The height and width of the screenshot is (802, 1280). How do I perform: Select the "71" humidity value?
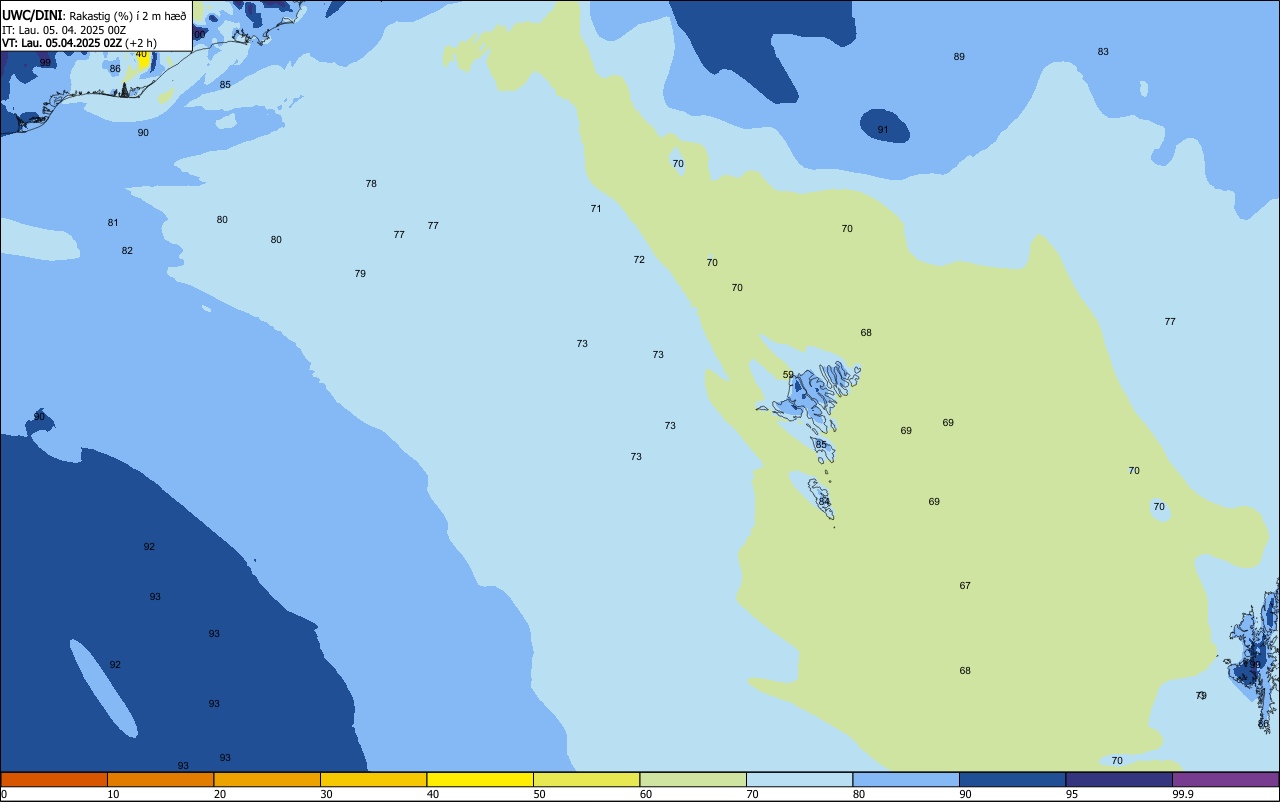(596, 209)
